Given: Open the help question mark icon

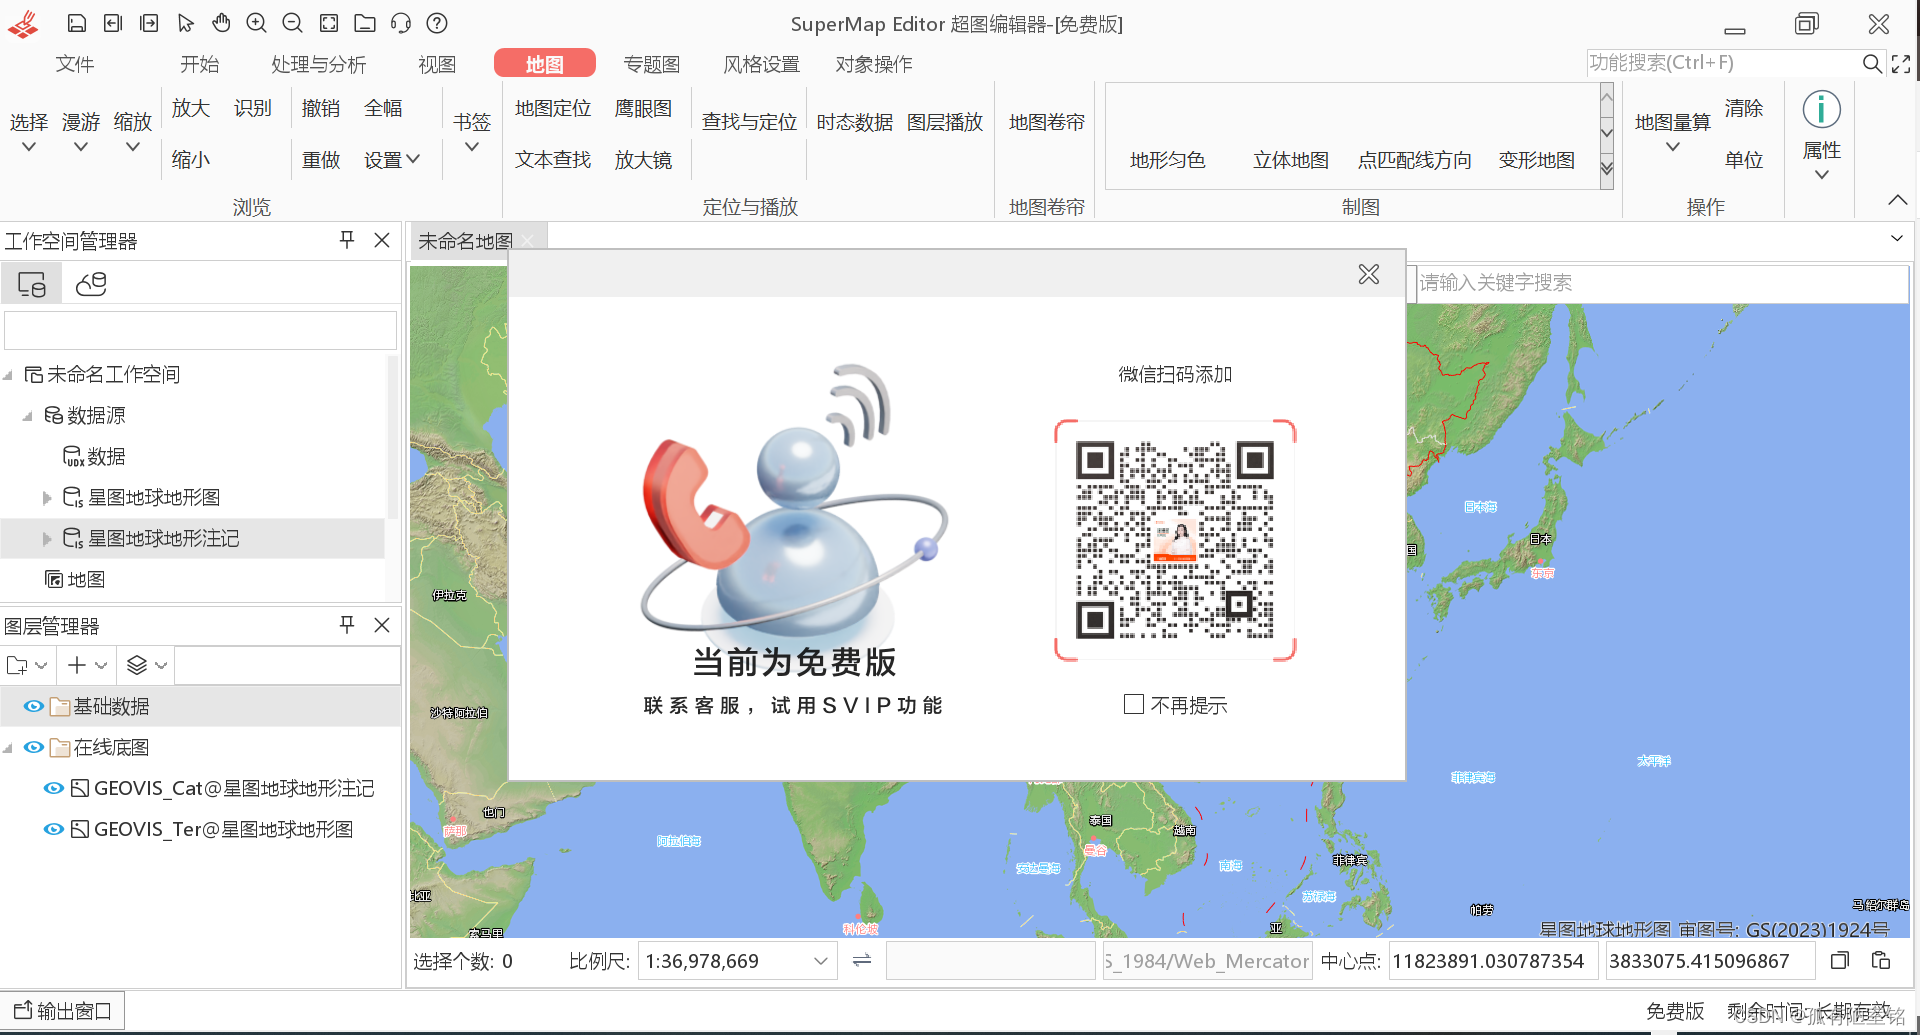Looking at the screenshot, I should pyautogui.click(x=437, y=23).
